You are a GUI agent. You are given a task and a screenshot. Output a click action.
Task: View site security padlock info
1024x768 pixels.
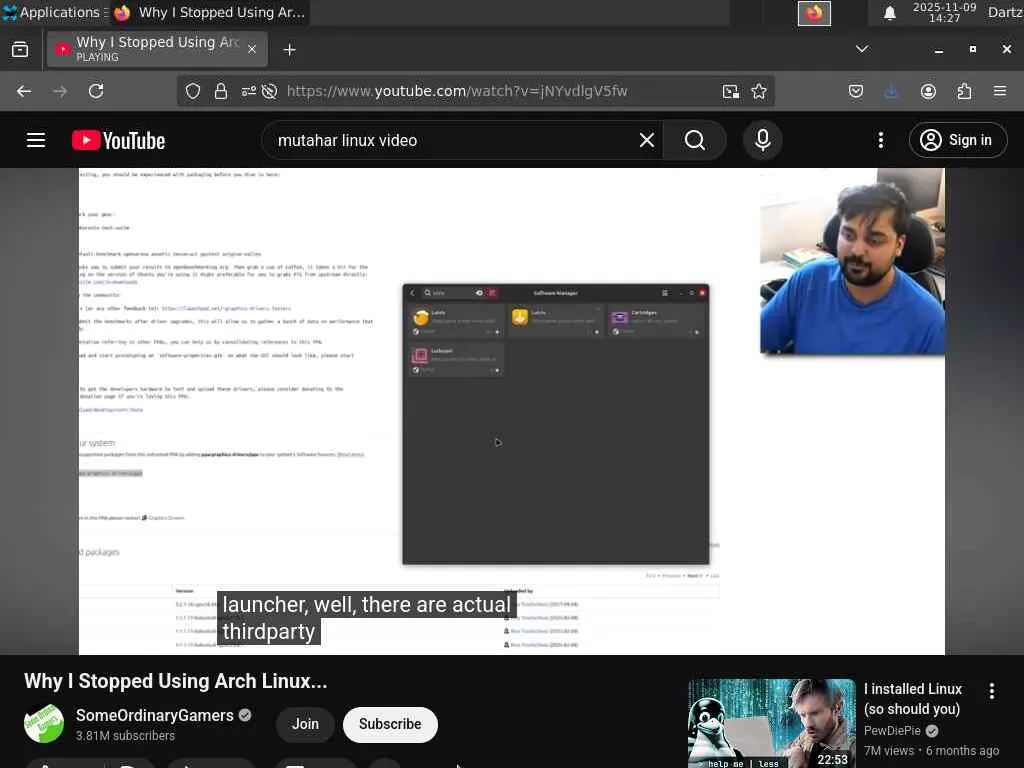tap(221, 91)
